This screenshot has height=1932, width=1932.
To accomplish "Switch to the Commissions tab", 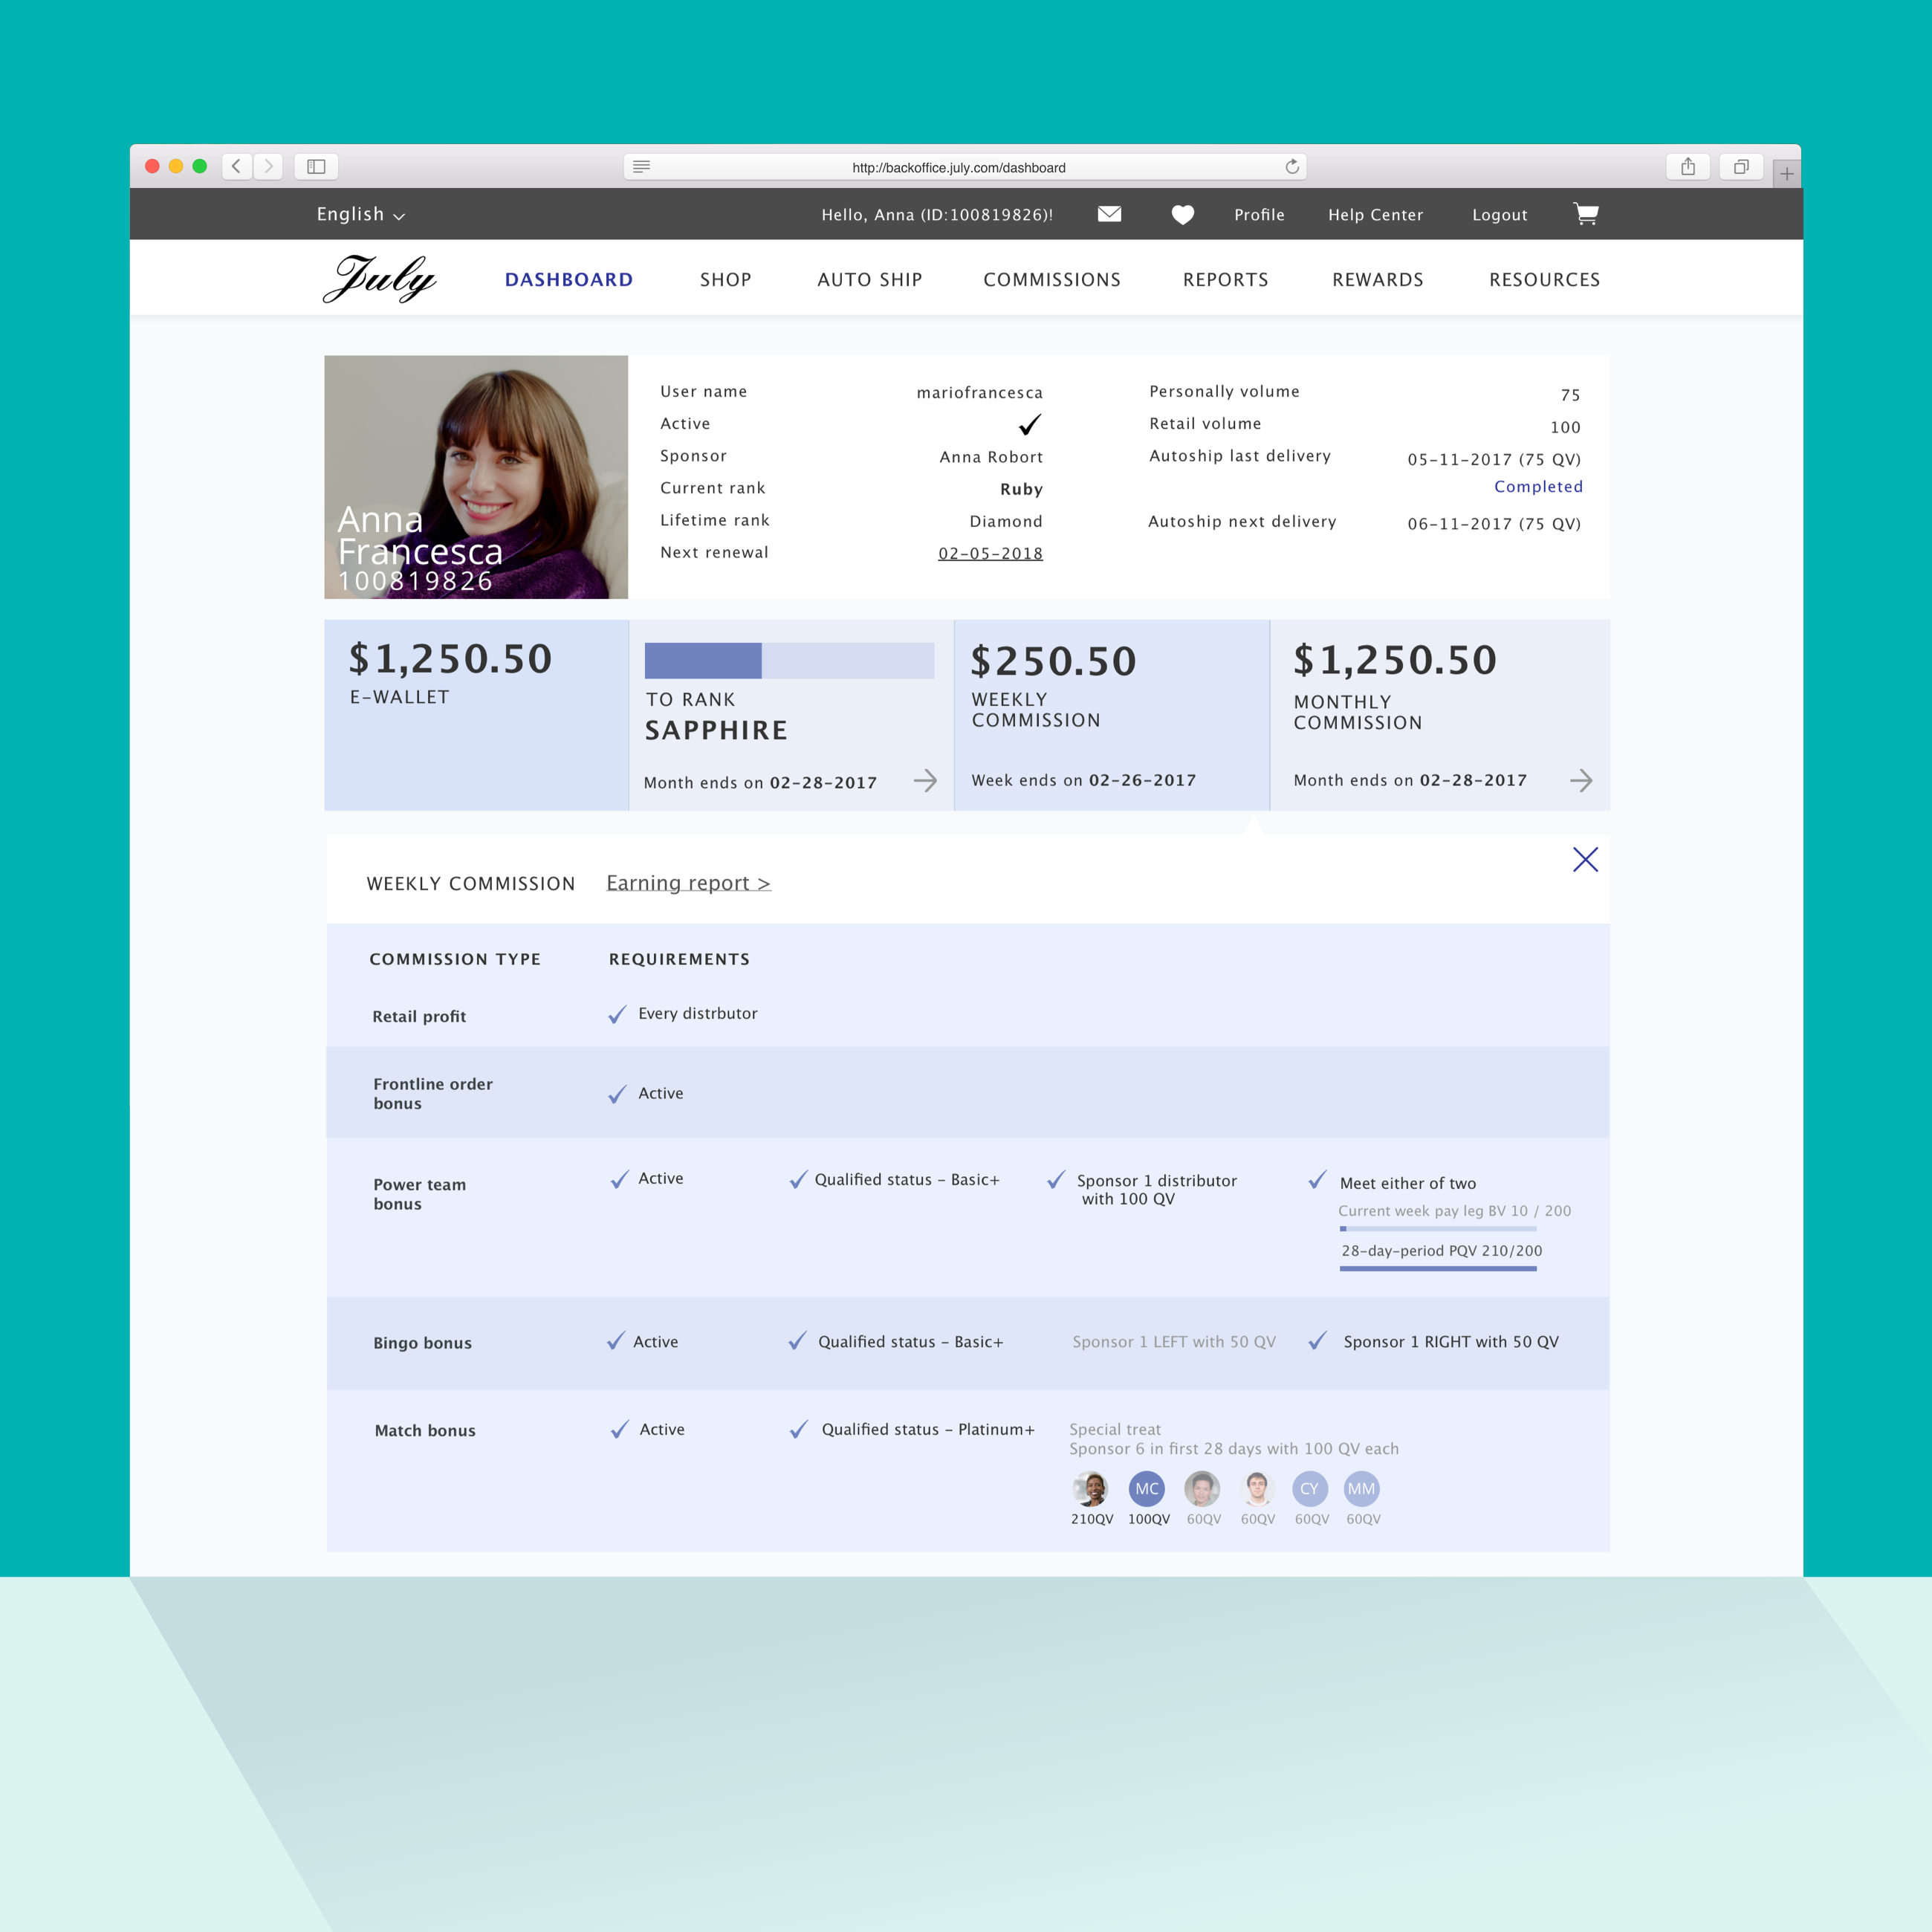I will (x=1052, y=280).
